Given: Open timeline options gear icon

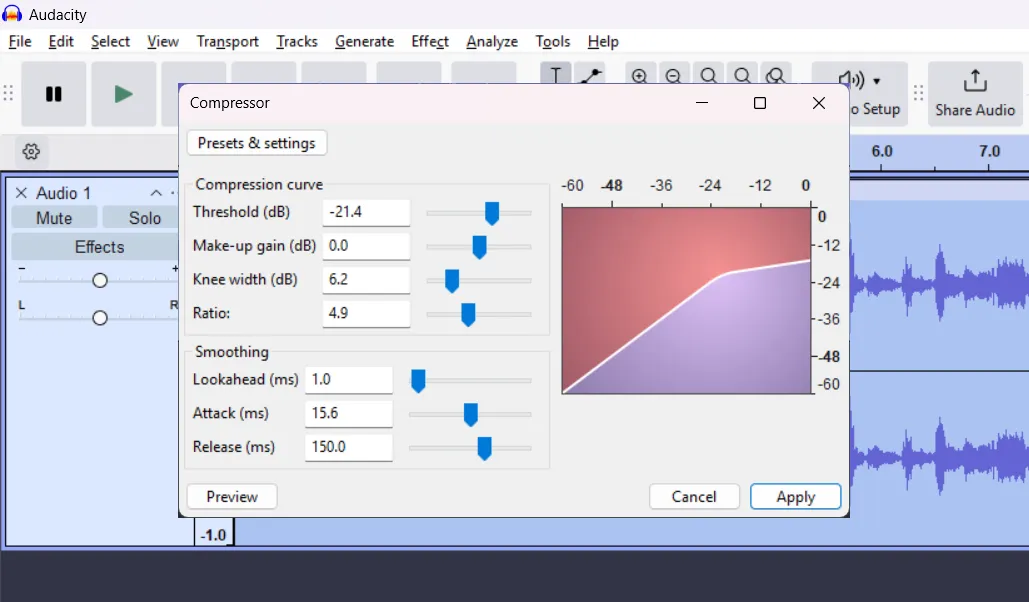Looking at the screenshot, I should tap(31, 152).
